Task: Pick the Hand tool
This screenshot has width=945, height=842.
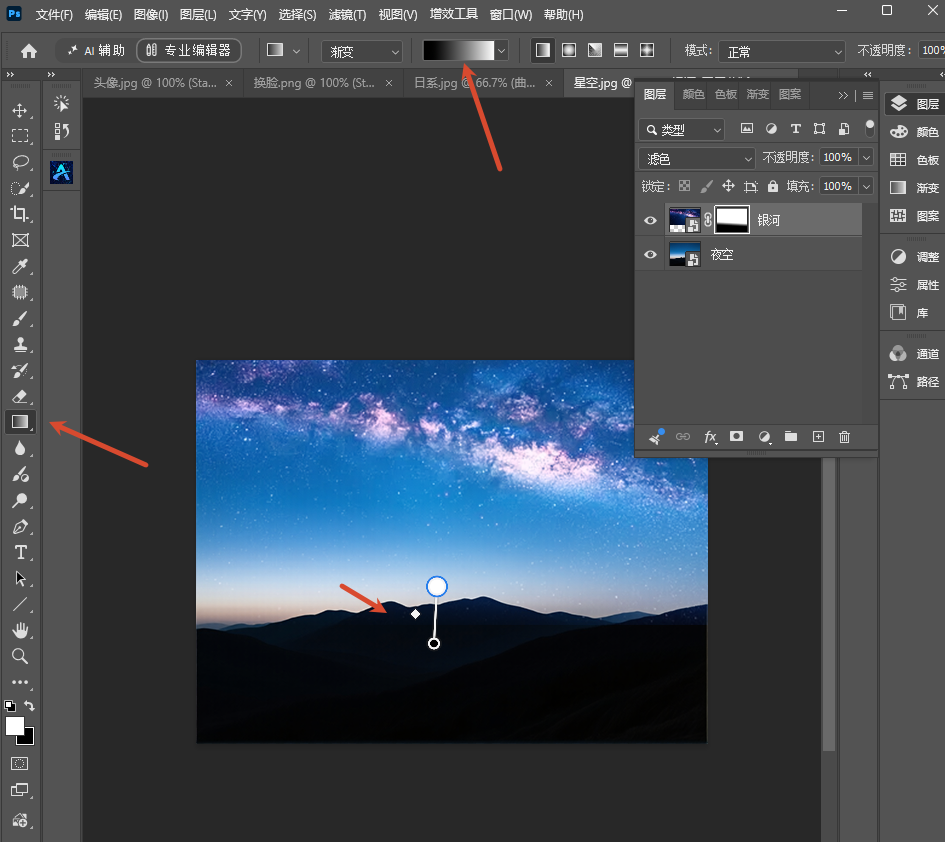Action: (20, 630)
